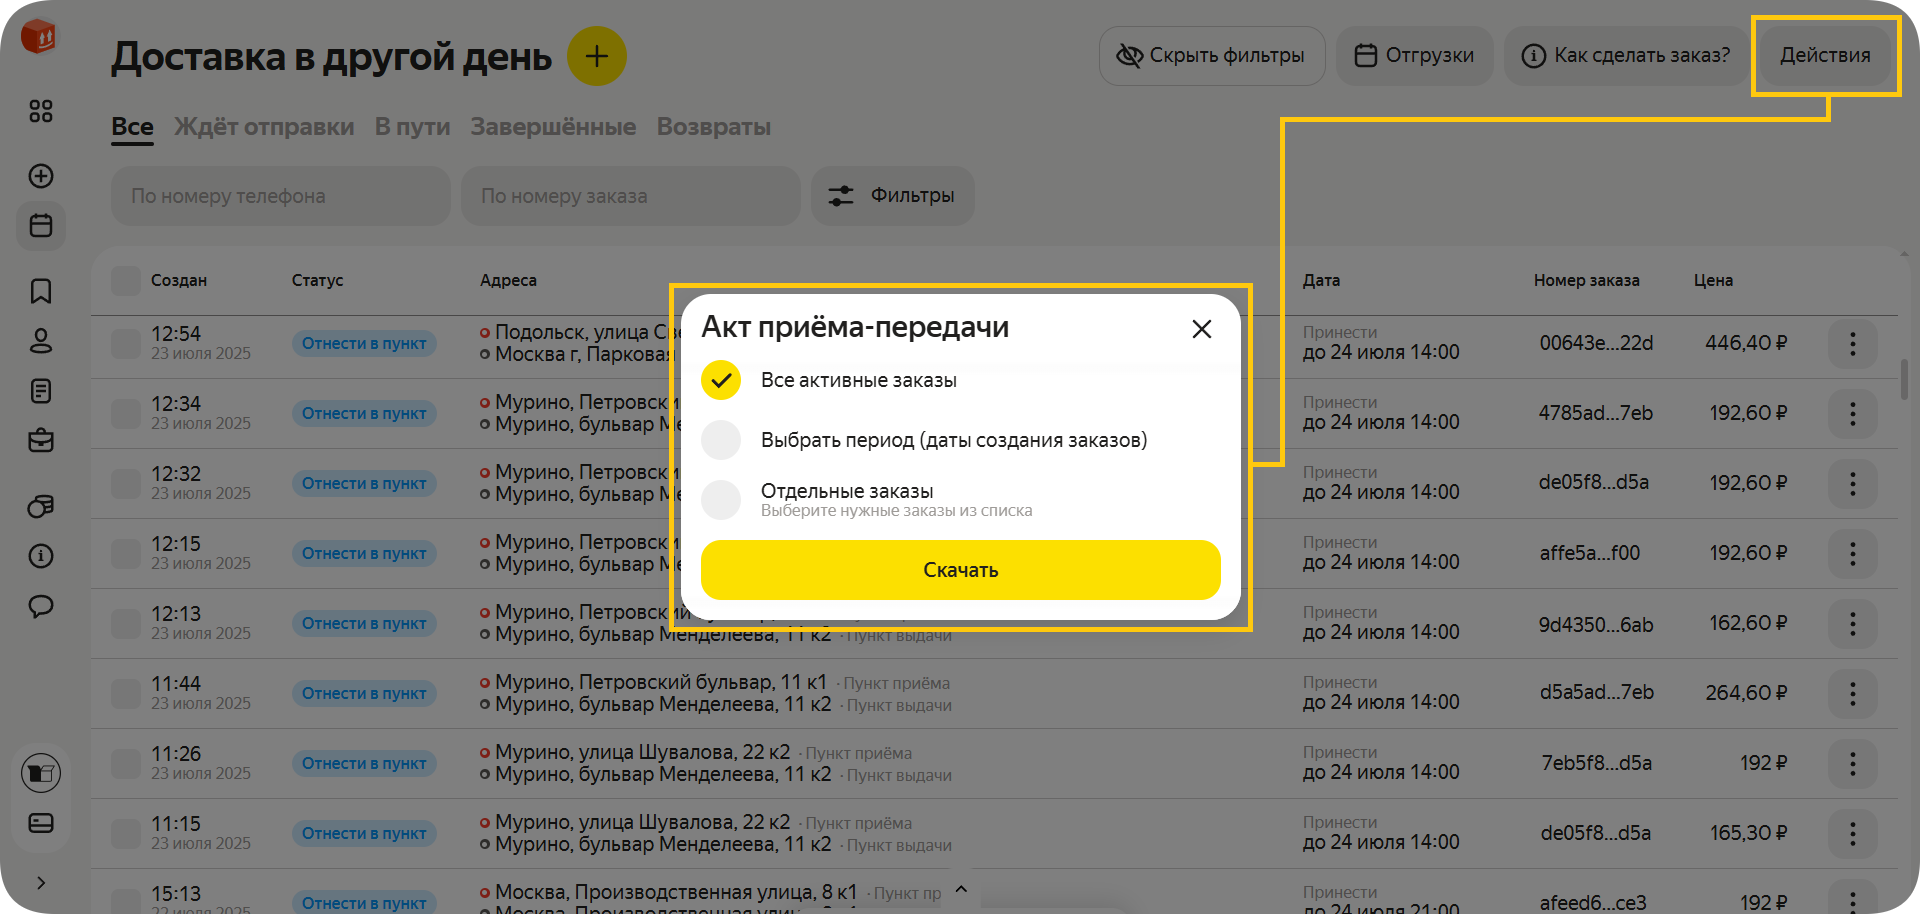This screenshot has width=1920, height=914.
Task: Select Отдельные заказы radio option
Action: (721, 499)
